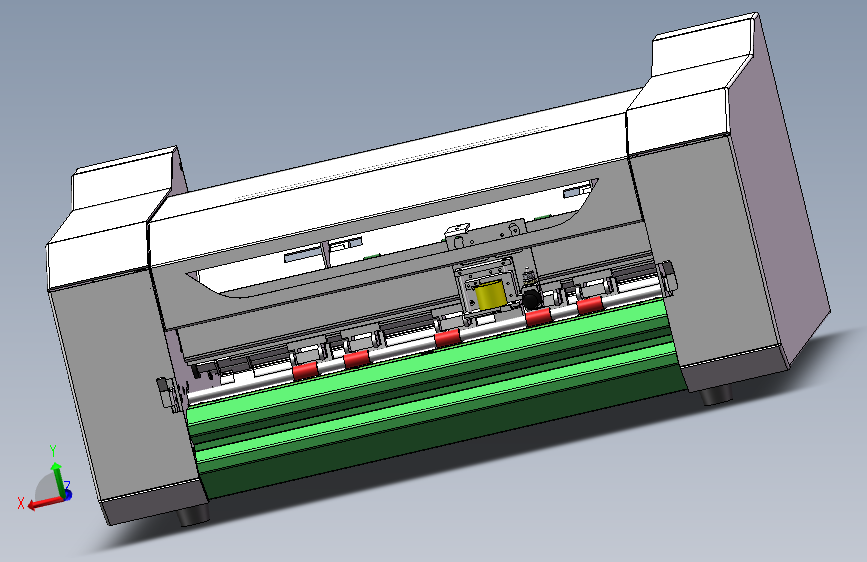The height and width of the screenshot is (562, 867).
Task: Select the silver roller shaft holding red rollers
Action: pos(426,343)
